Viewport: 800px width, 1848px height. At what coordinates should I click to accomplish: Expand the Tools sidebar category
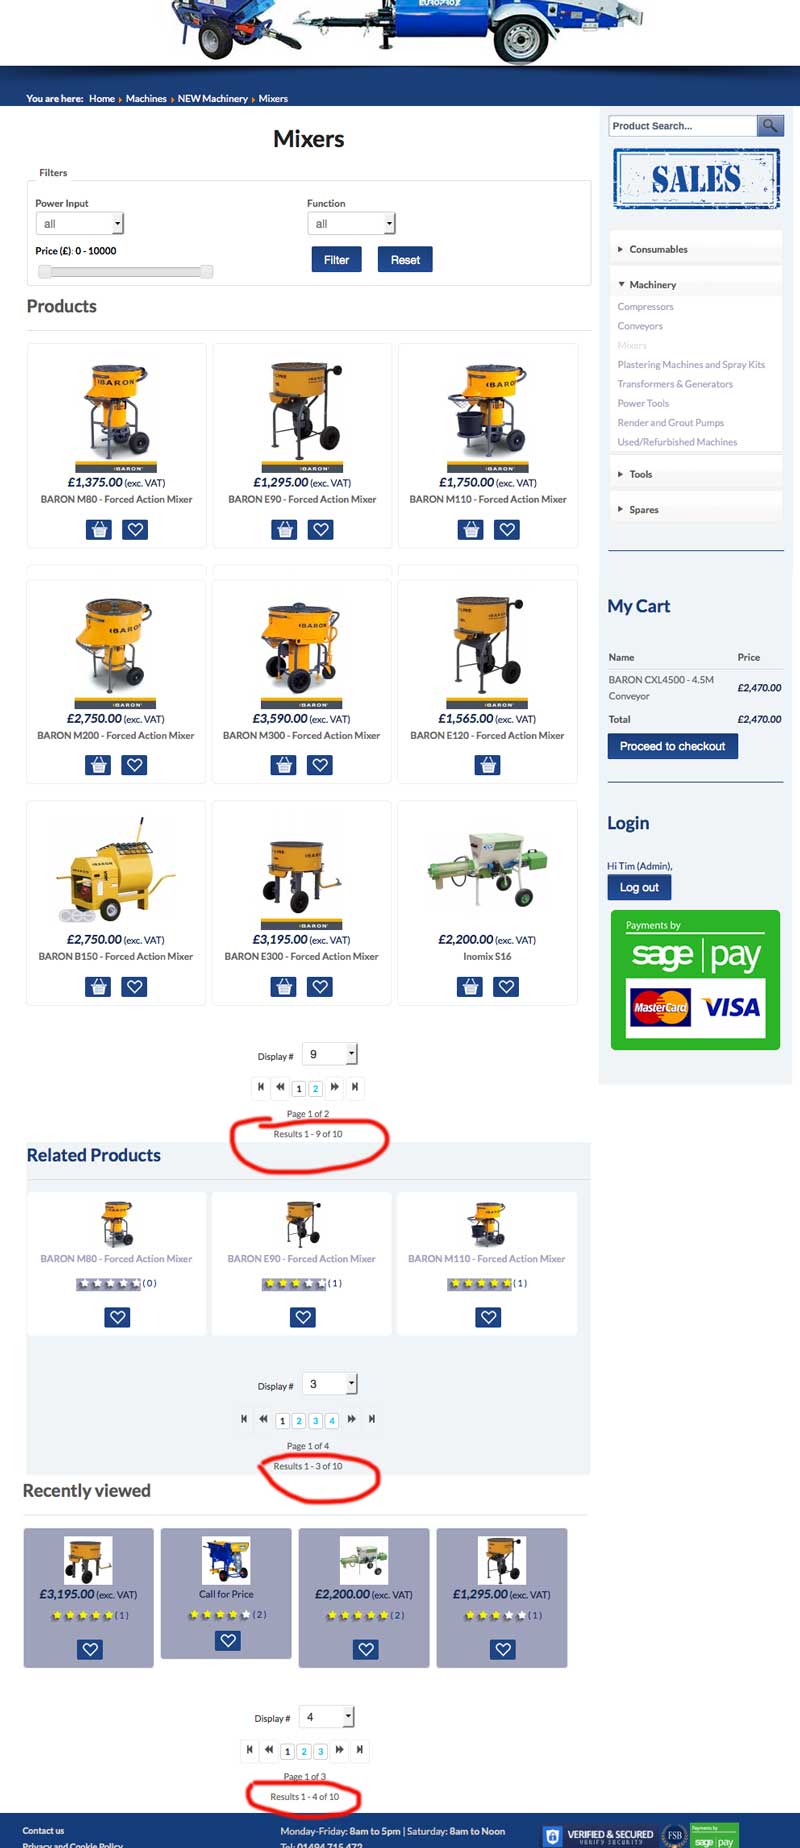[640, 474]
